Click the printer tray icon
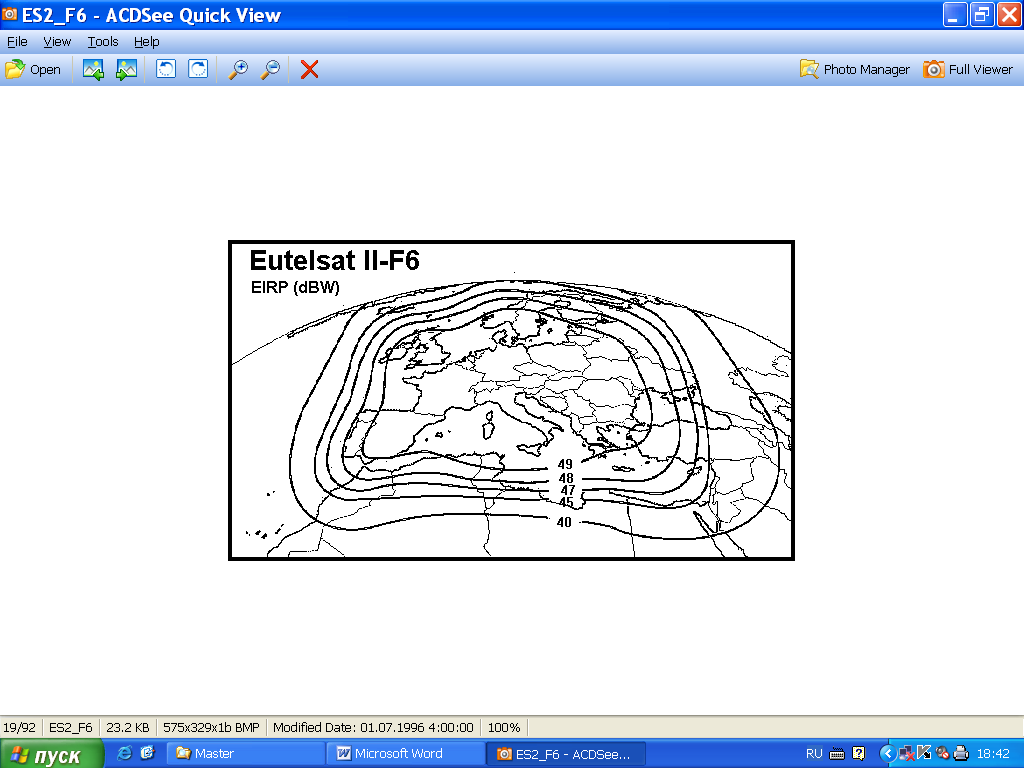This screenshot has width=1024, height=768. point(961,754)
